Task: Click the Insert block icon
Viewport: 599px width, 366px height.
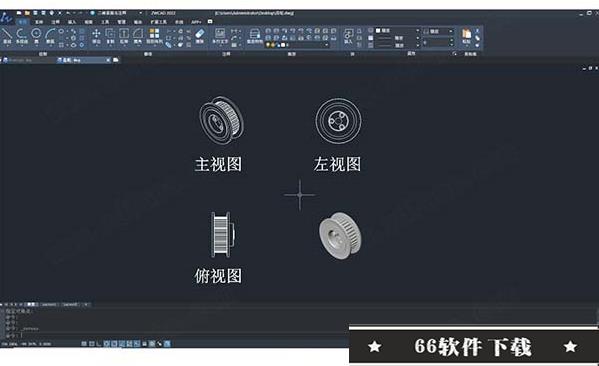Action: (x=348, y=36)
